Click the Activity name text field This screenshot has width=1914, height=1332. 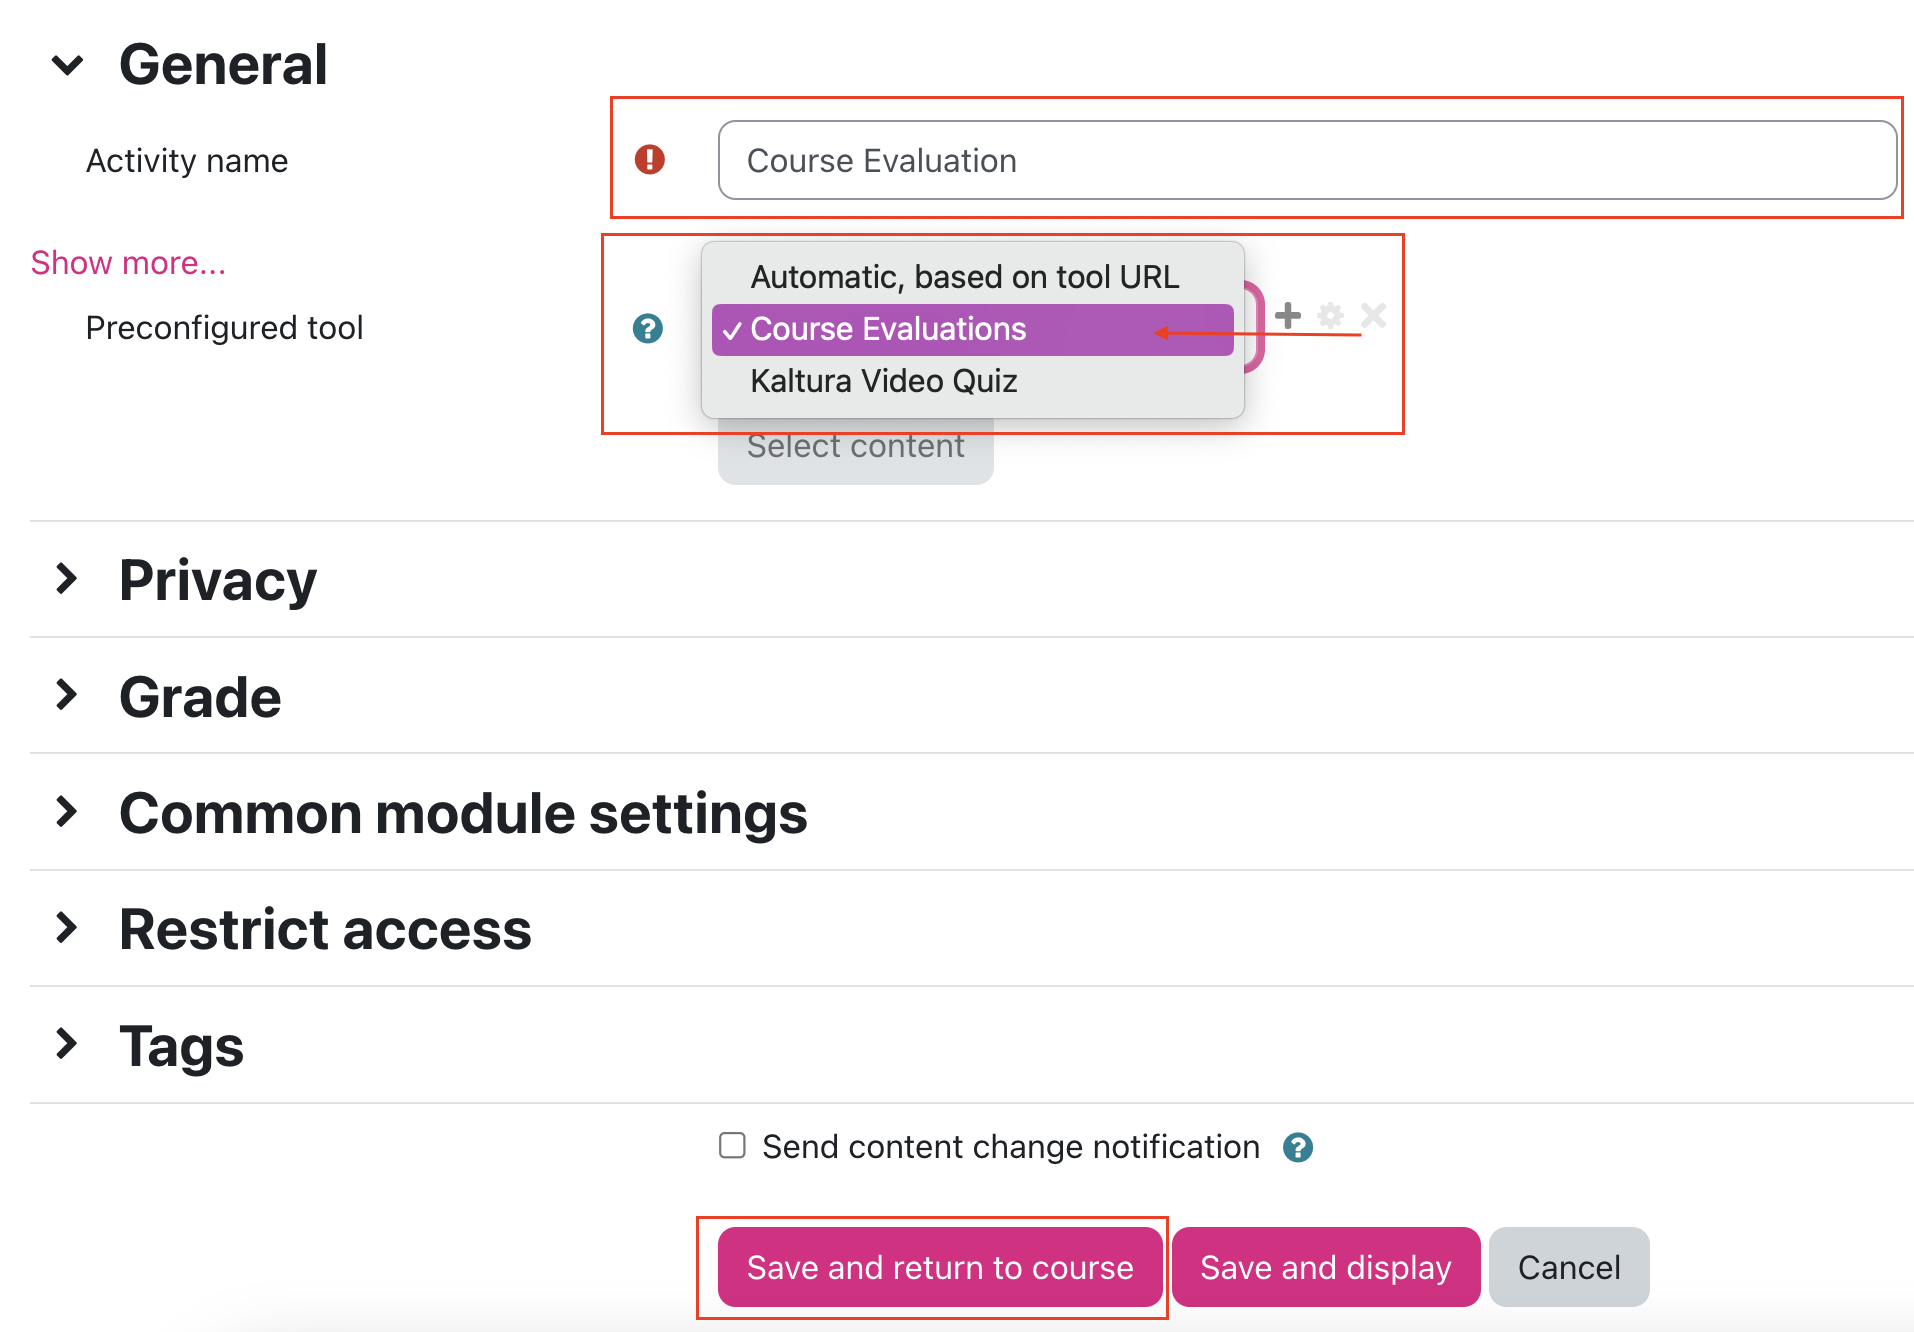[x=1307, y=160]
